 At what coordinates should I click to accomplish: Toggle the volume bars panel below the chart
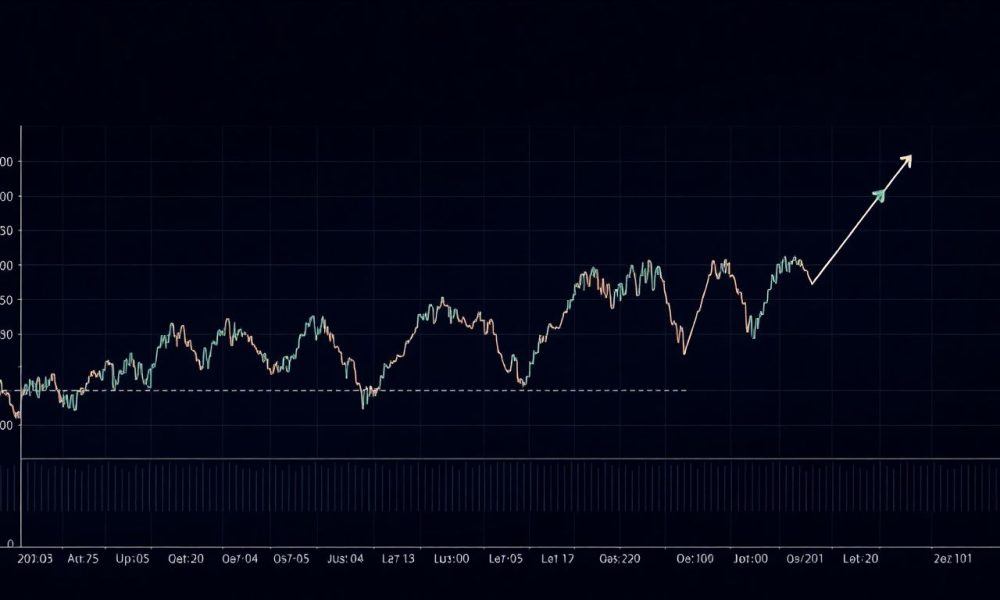click(x=500, y=490)
